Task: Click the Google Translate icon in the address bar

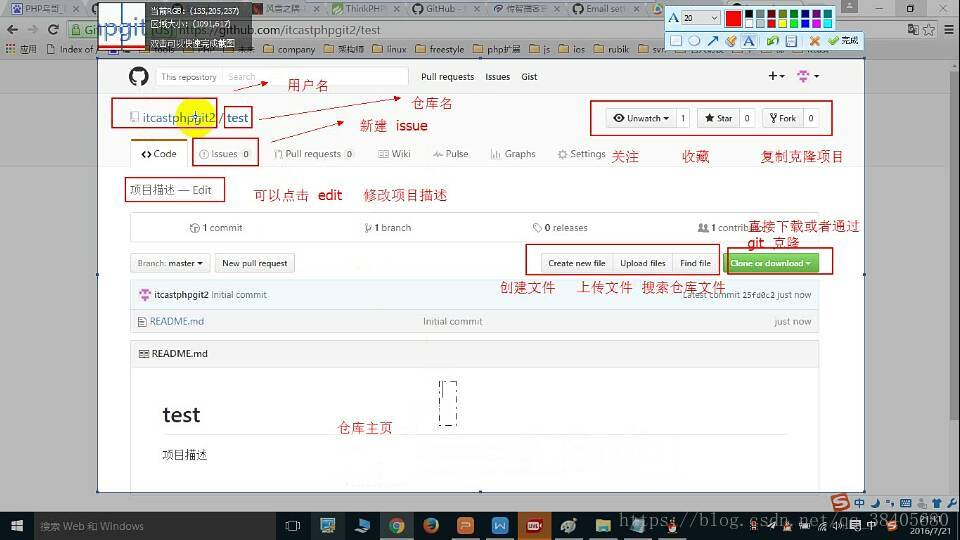Action: tap(913, 29)
